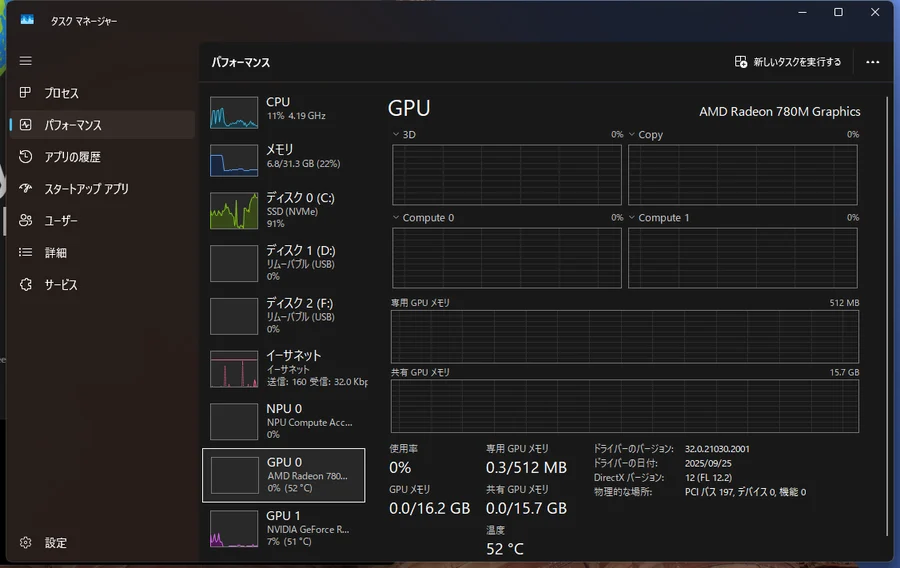Open the プロセス tab label
Image resolution: width=900 pixels, height=568 pixels.
tap(61, 93)
